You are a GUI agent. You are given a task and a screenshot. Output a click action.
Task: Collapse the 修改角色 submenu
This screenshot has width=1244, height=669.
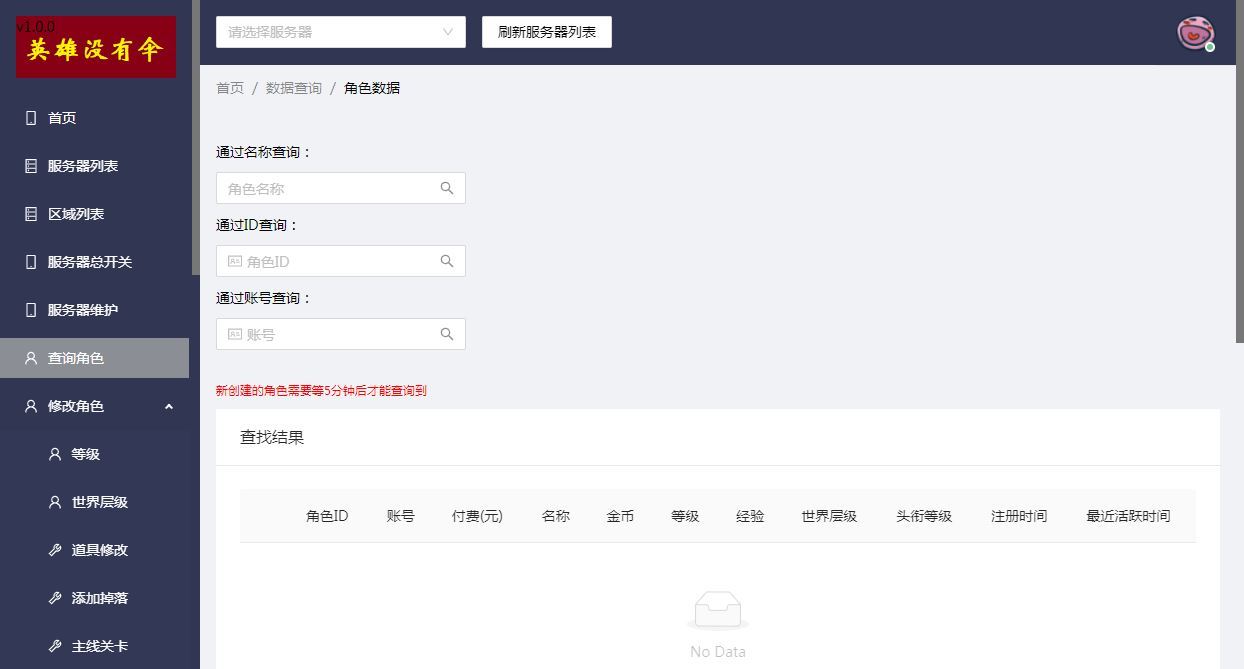(168, 406)
